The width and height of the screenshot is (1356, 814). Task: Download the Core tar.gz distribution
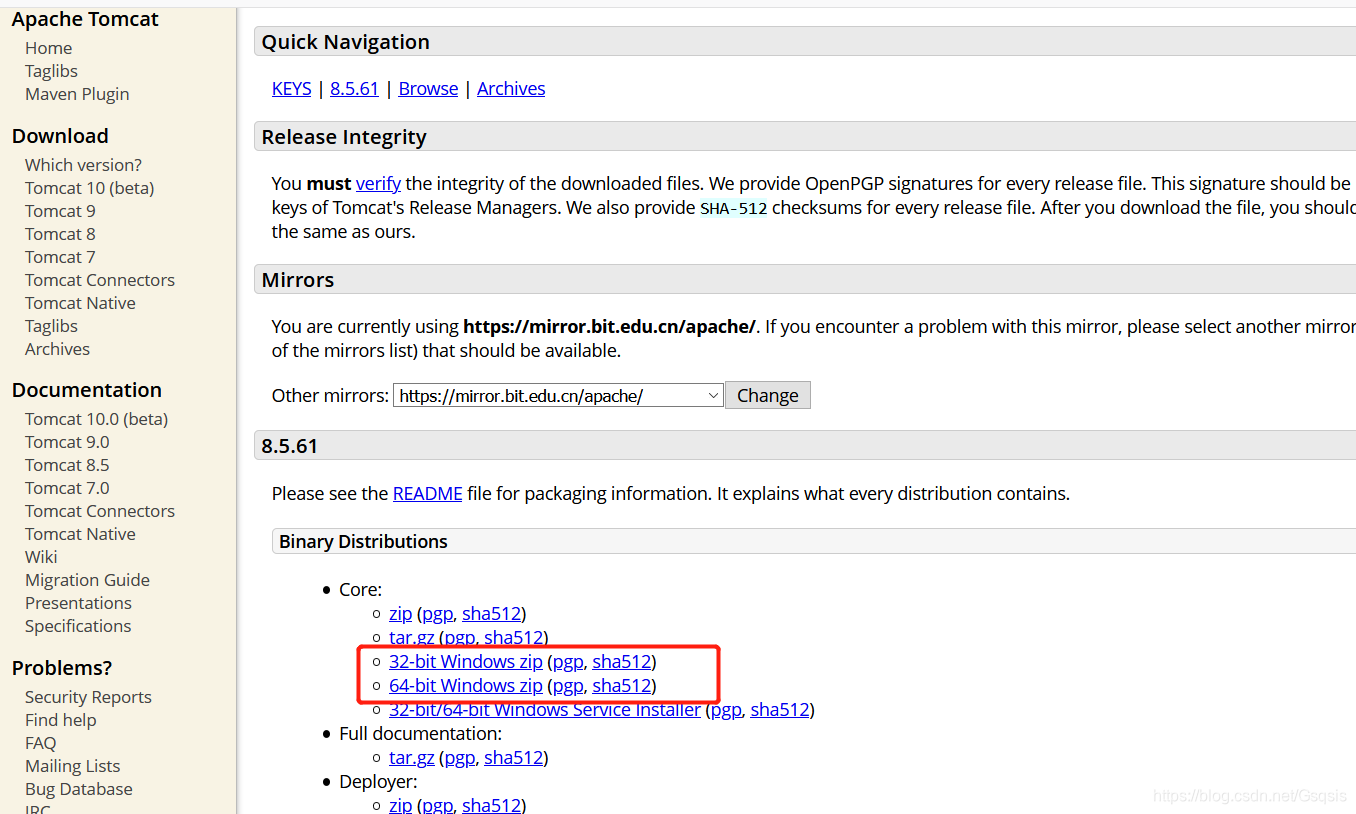[x=411, y=637]
